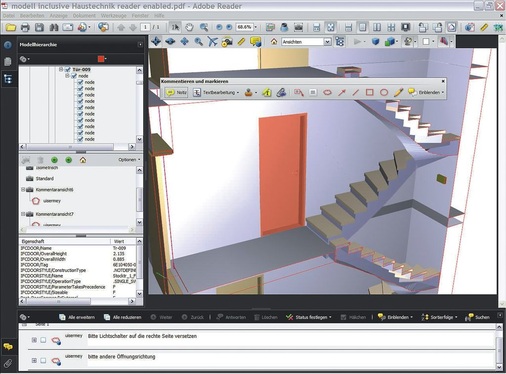
Task: Click the binoculars Search icon
Action: [54, 27]
